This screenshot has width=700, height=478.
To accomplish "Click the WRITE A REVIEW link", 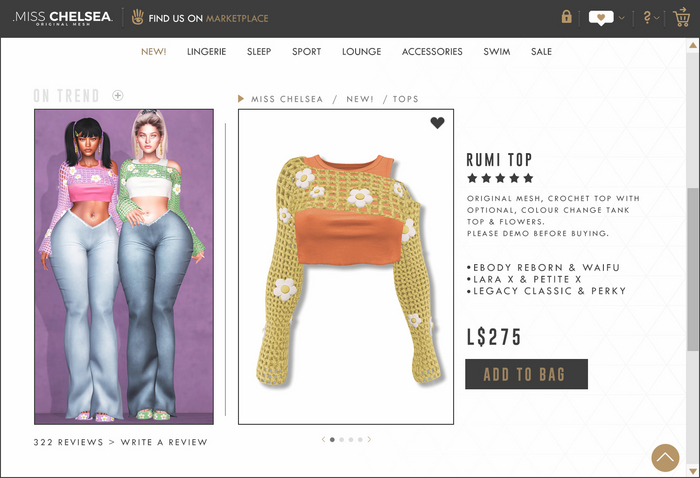I will coord(164,442).
